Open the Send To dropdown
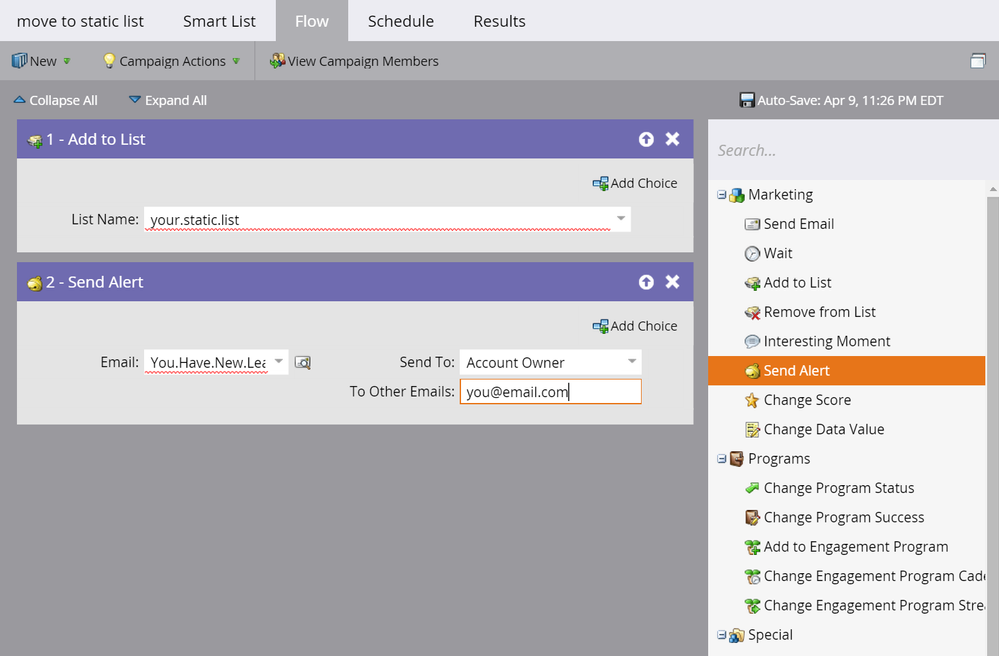 pyautogui.click(x=631, y=362)
